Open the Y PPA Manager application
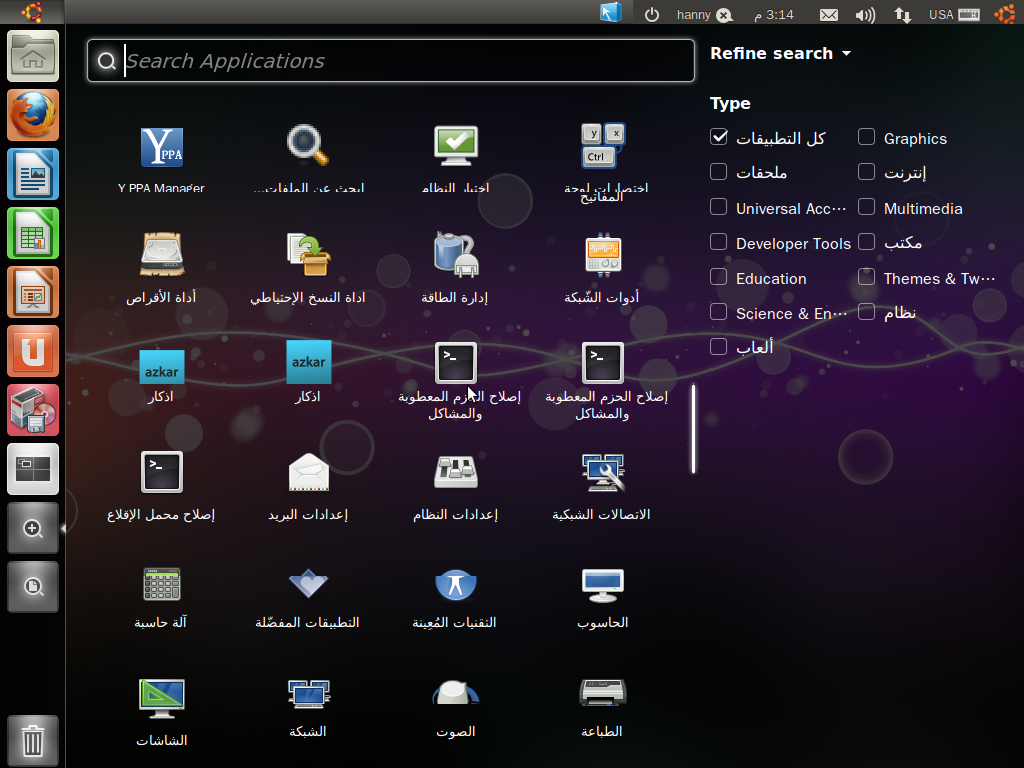The image size is (1024, 768). (x=161, y=147)
